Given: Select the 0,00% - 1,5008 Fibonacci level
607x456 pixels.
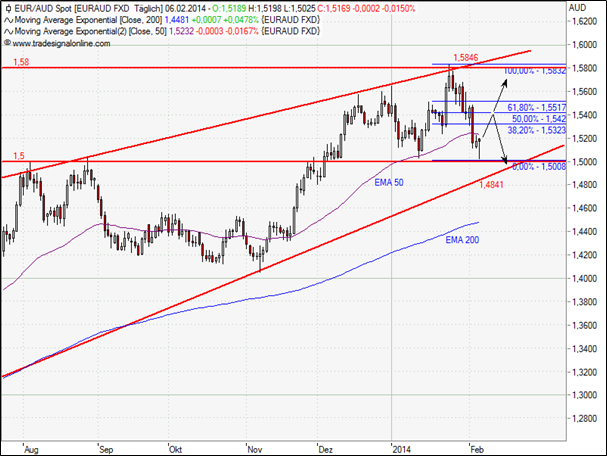Looking at the screenshot, I should click(537, 165).
